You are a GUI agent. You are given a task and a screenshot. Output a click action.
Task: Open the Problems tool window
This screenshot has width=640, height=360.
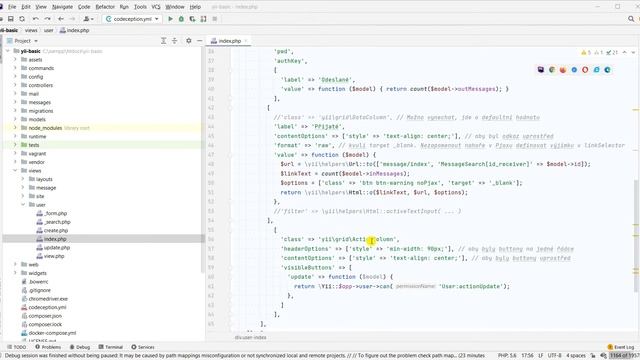[x=48, y=347]
